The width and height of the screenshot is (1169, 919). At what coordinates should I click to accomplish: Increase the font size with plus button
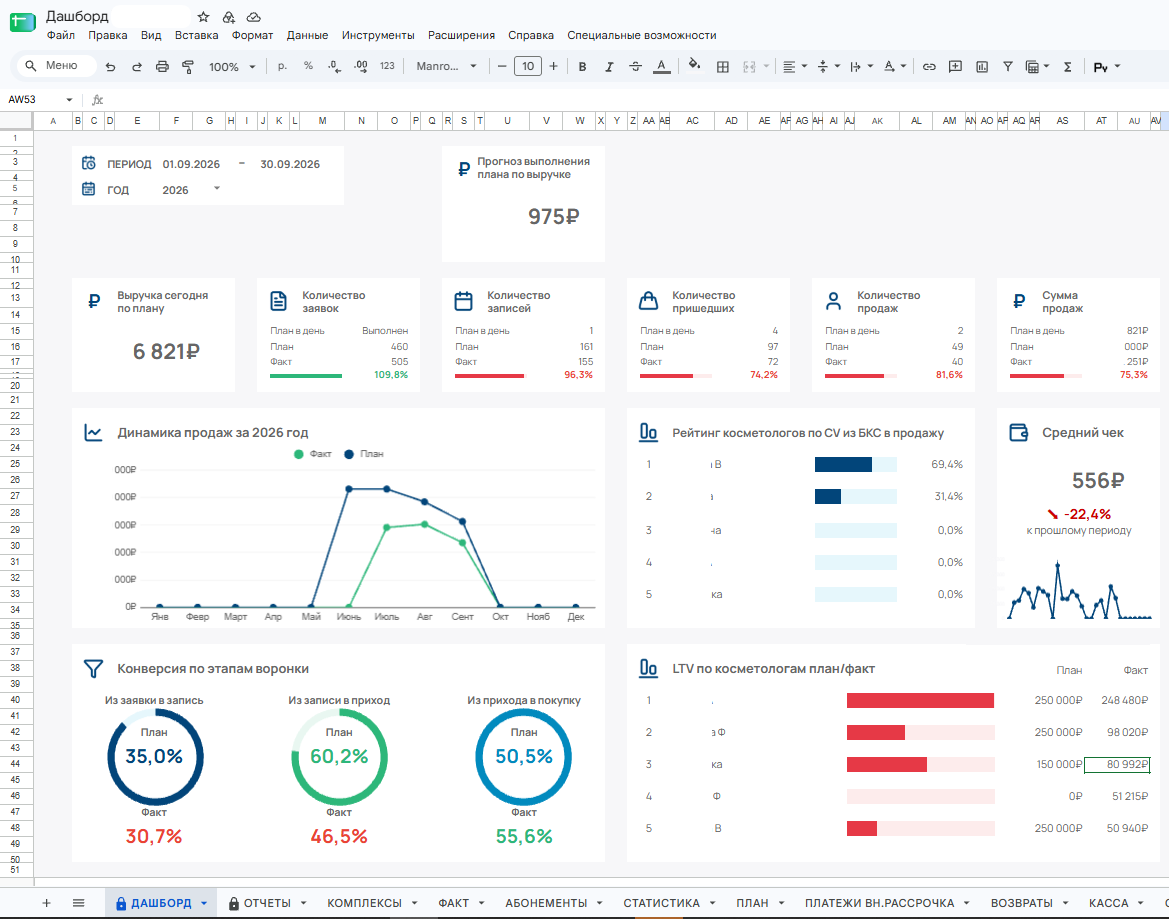[553, 66]
